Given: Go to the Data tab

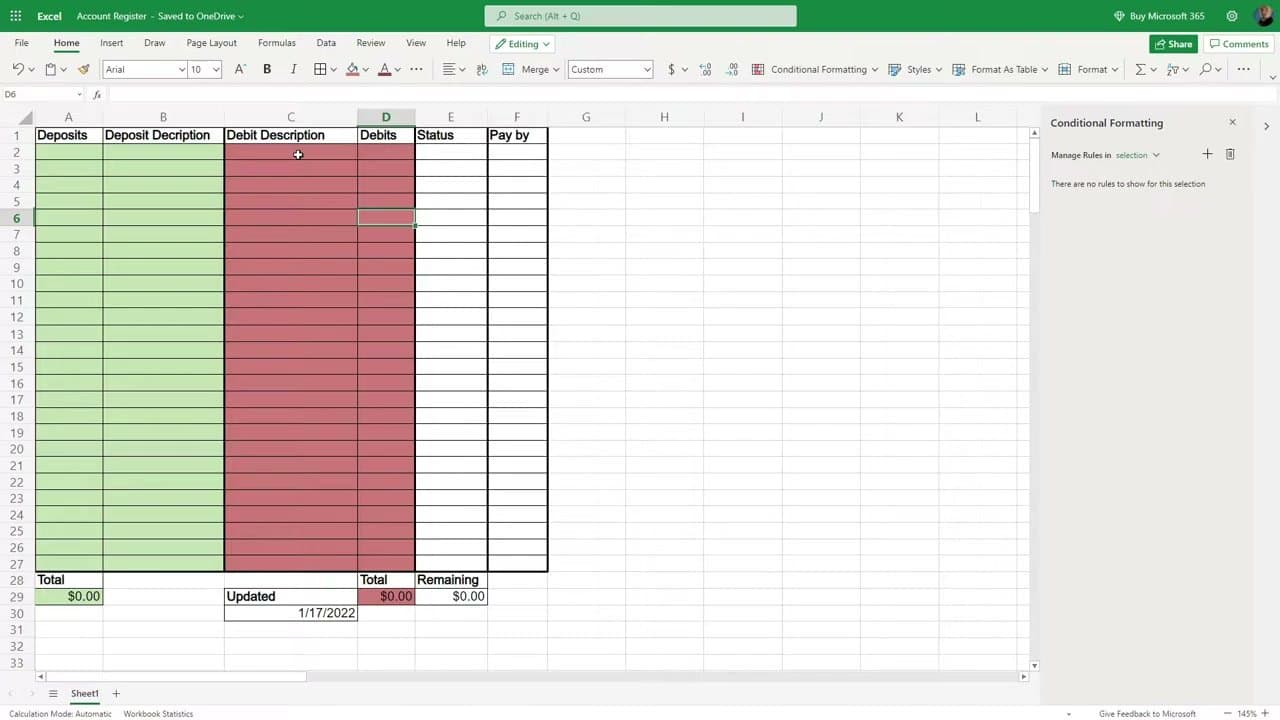Looking at the screenshot, I should pyautogui.click(x=326, y=43).
